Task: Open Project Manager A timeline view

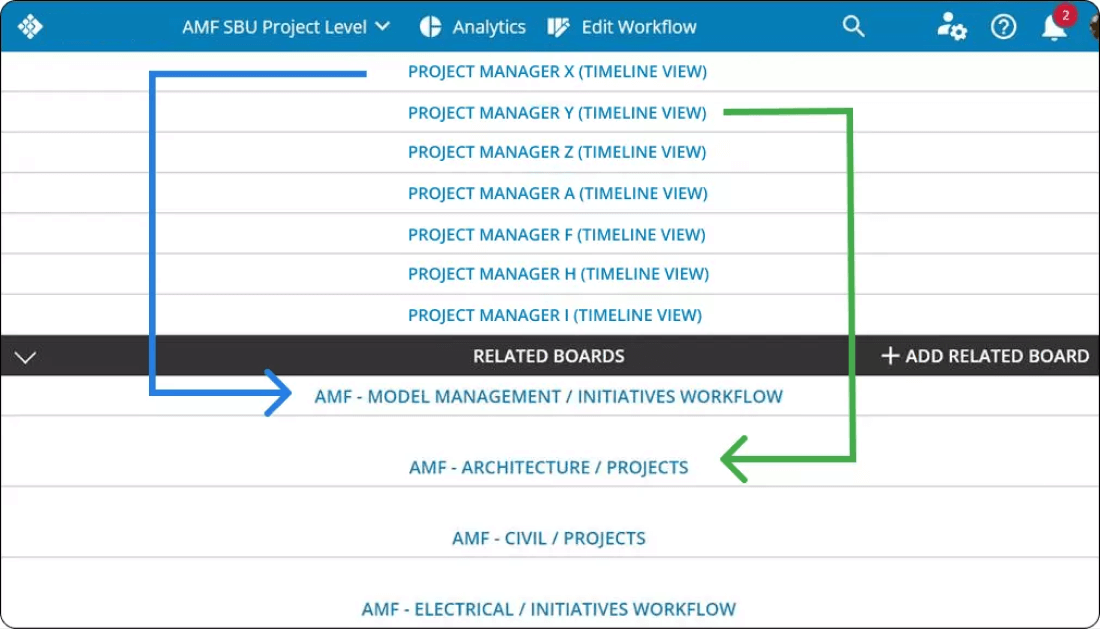Action: coord(556,192)
